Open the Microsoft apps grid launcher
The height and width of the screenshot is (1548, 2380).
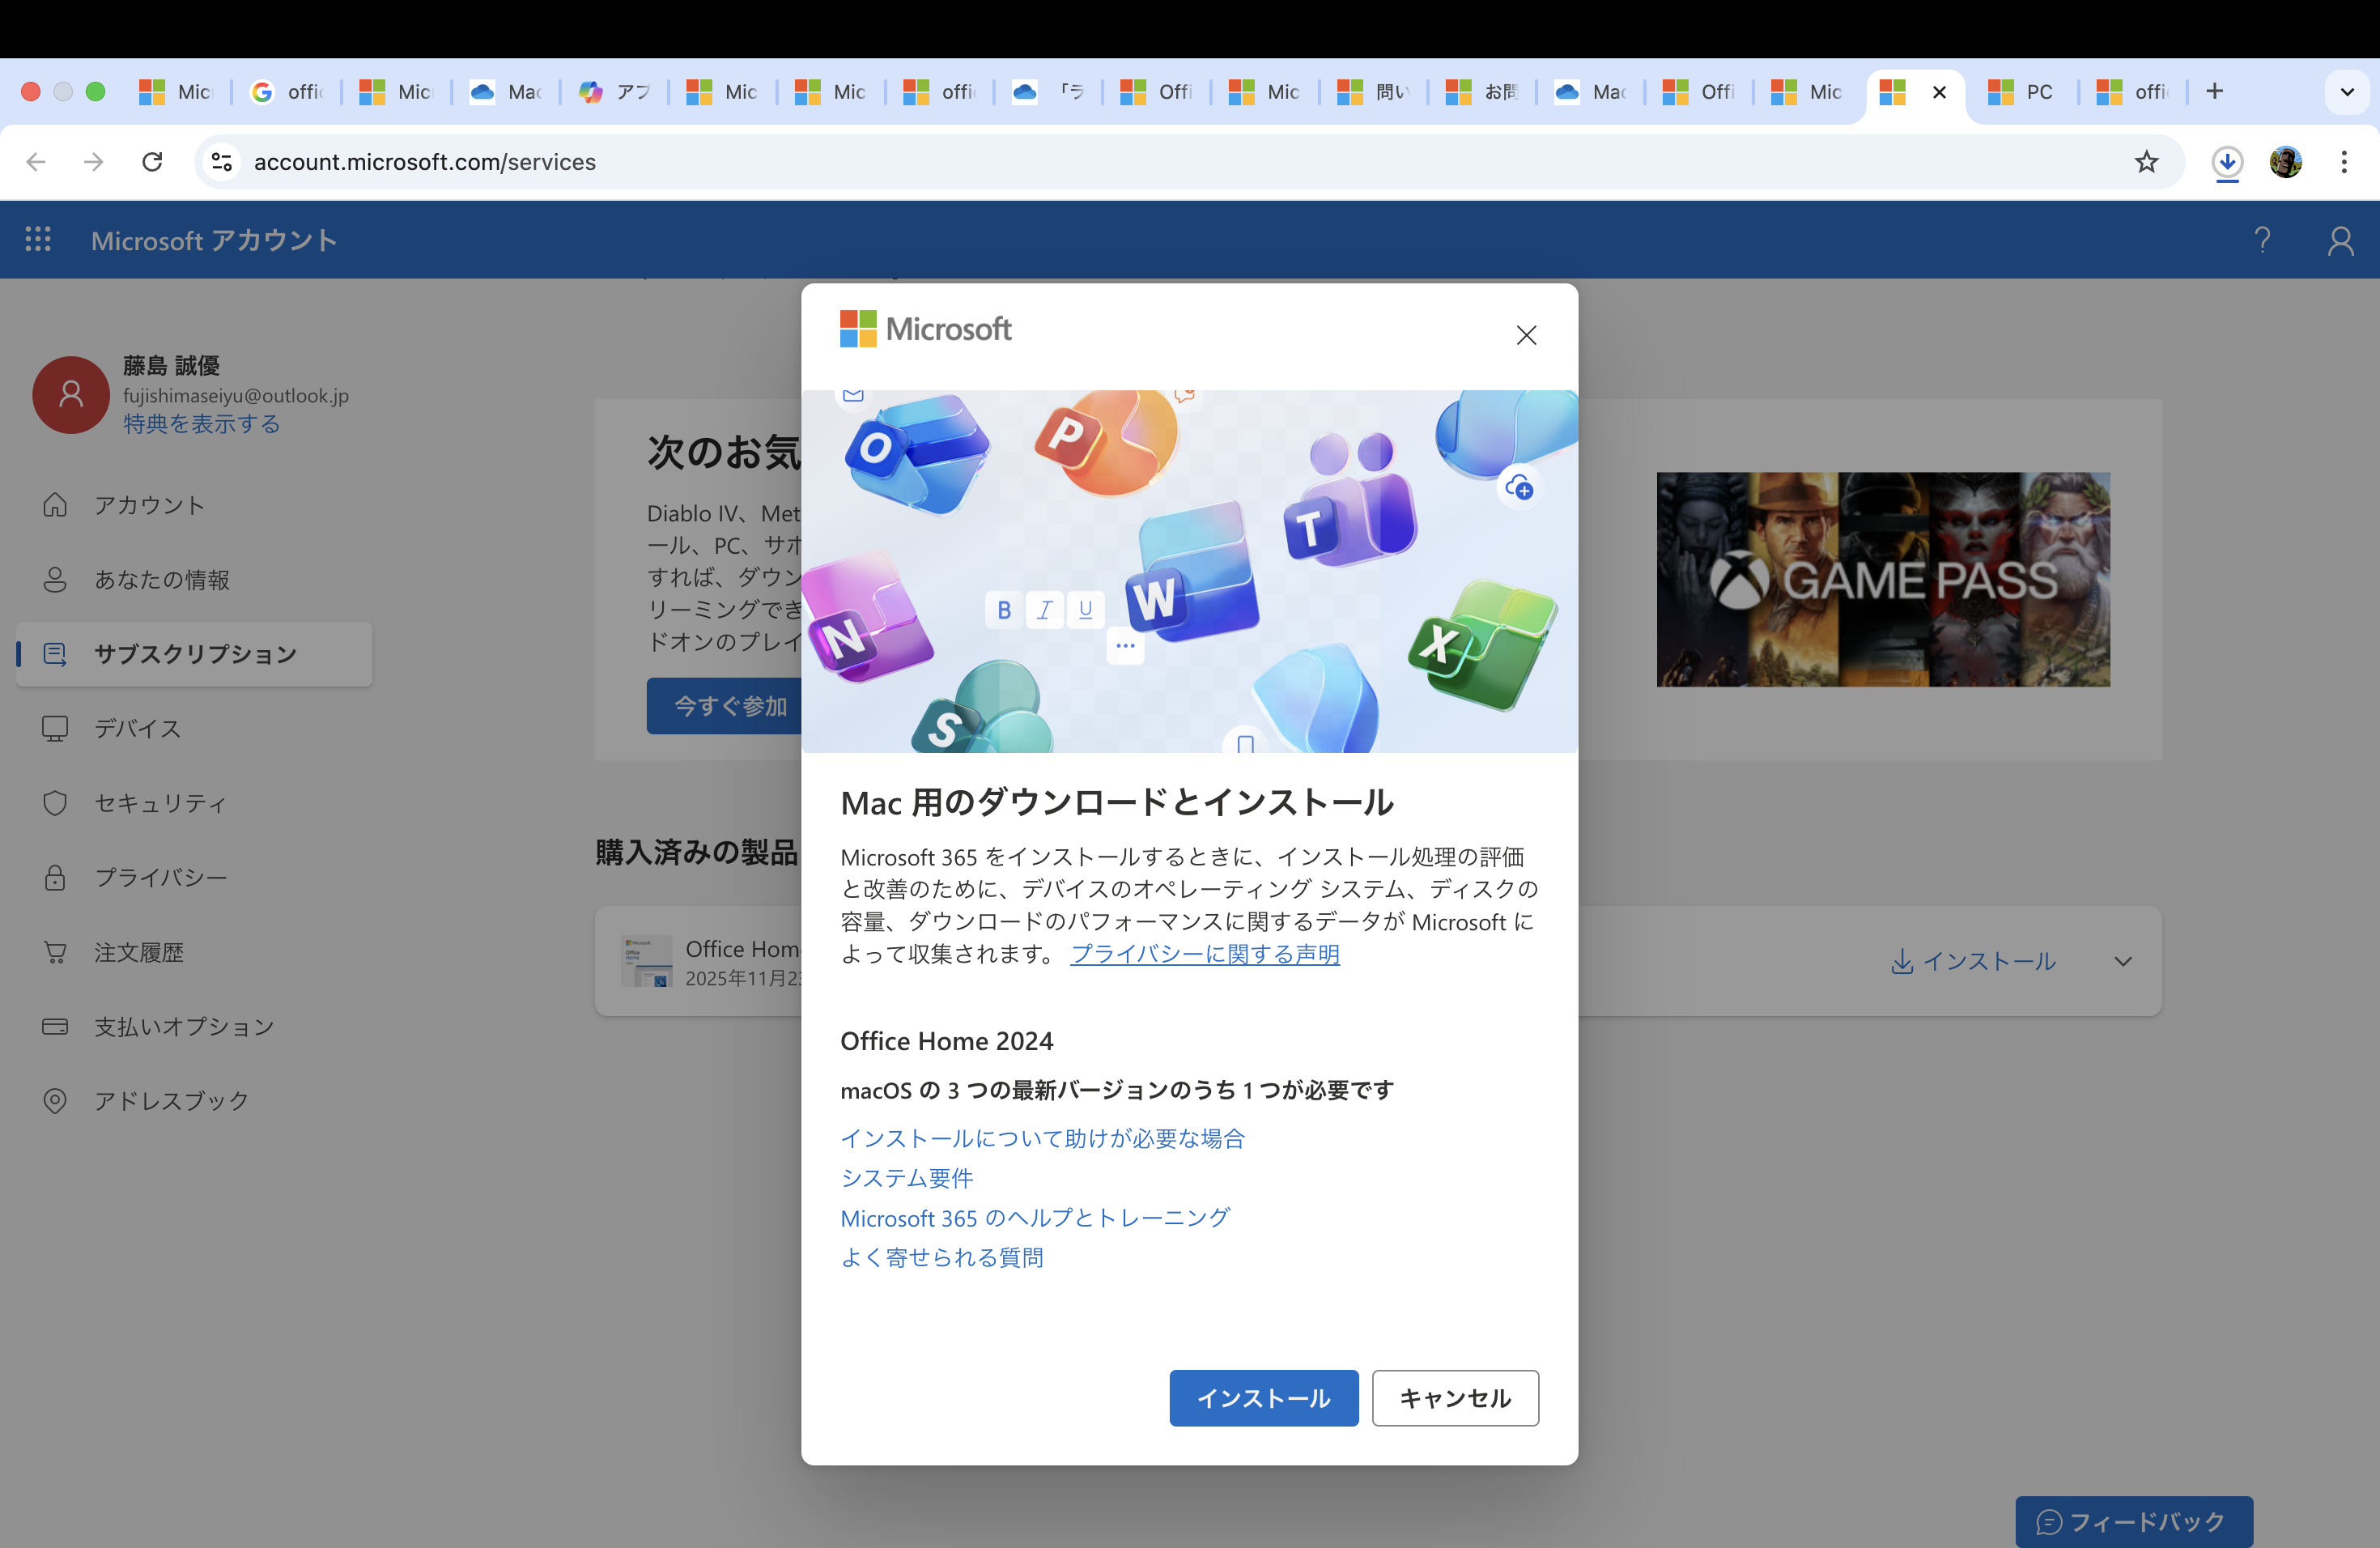[x=38, y=239]
